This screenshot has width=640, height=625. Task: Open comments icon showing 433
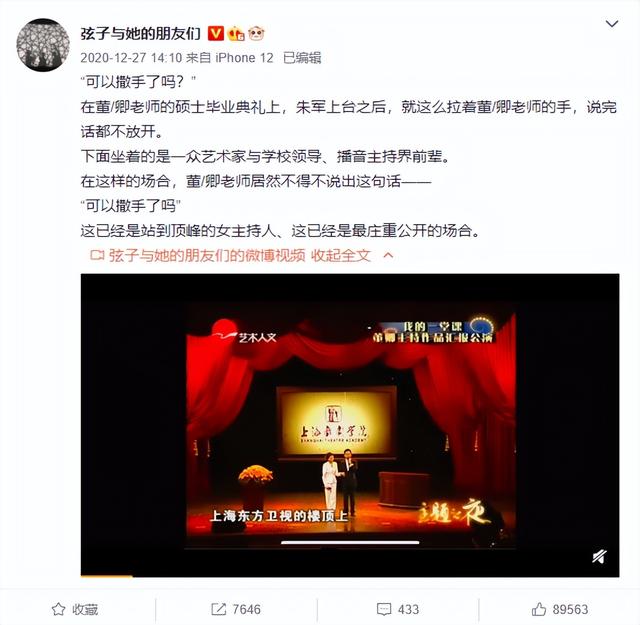398,609
